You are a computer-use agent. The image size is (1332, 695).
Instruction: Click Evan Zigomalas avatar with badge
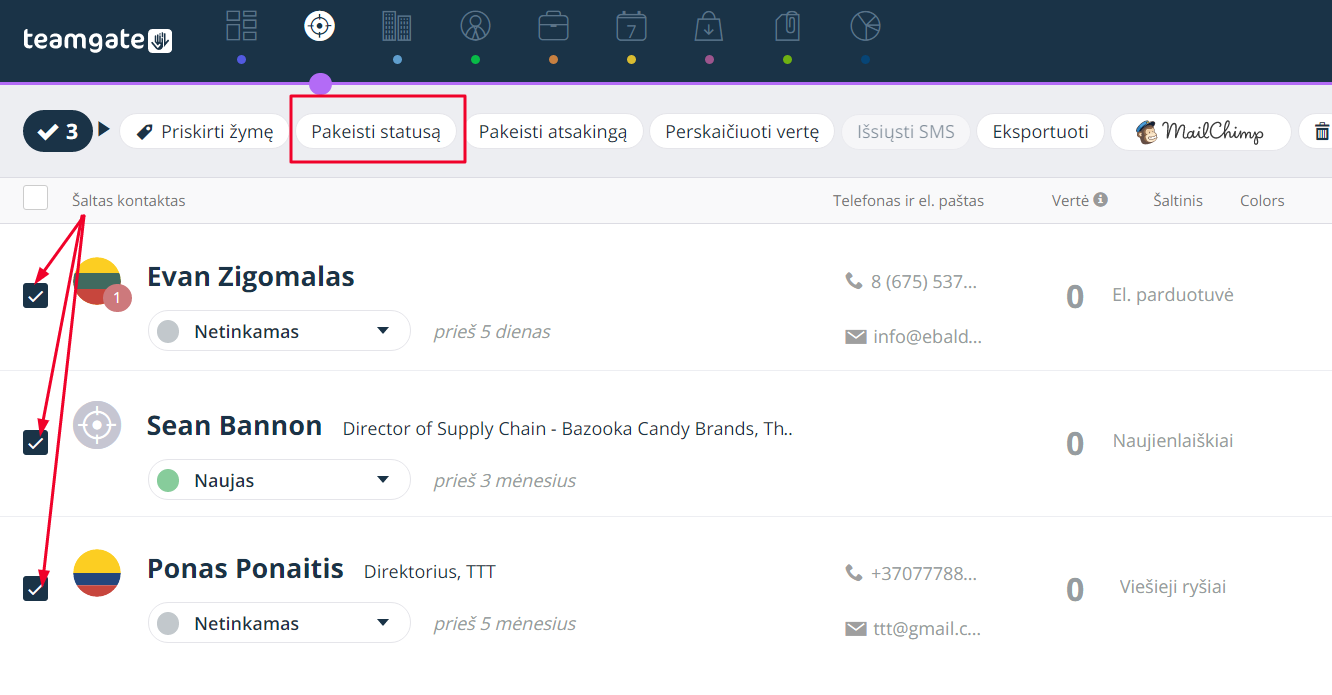(99, 283)
